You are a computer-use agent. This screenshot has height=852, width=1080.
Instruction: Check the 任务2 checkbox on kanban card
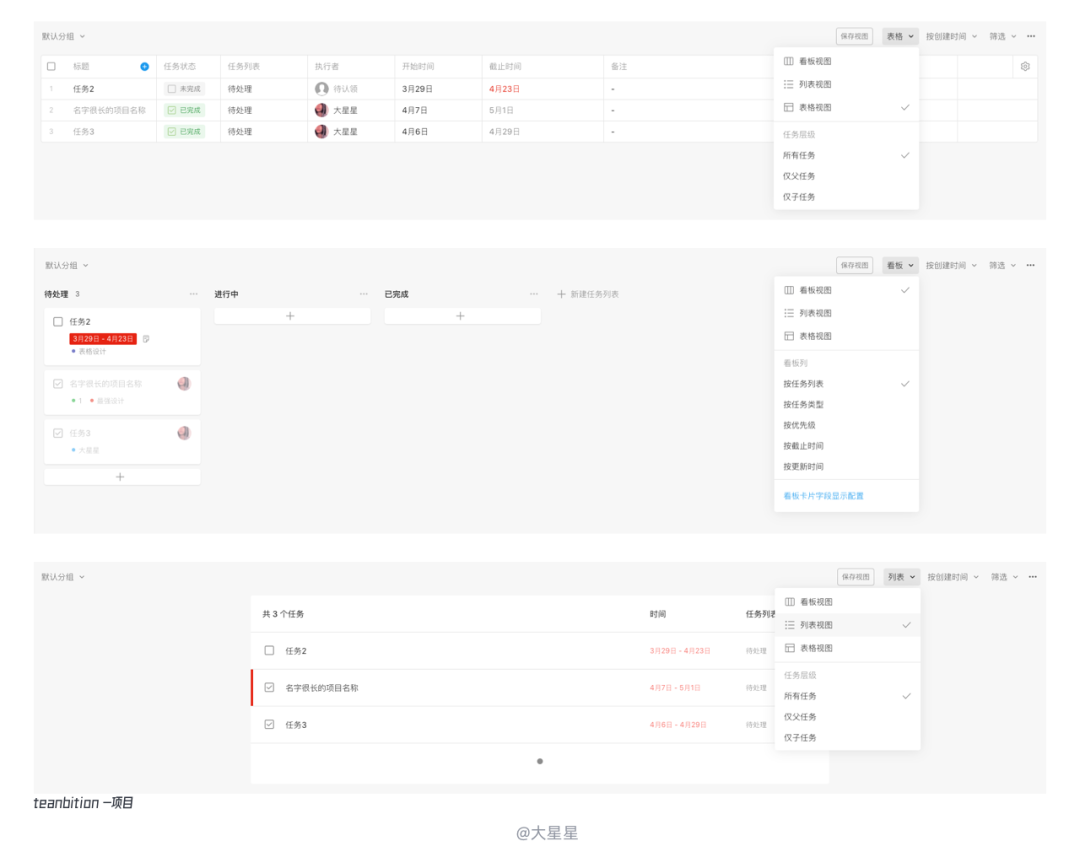pos(58,322)
